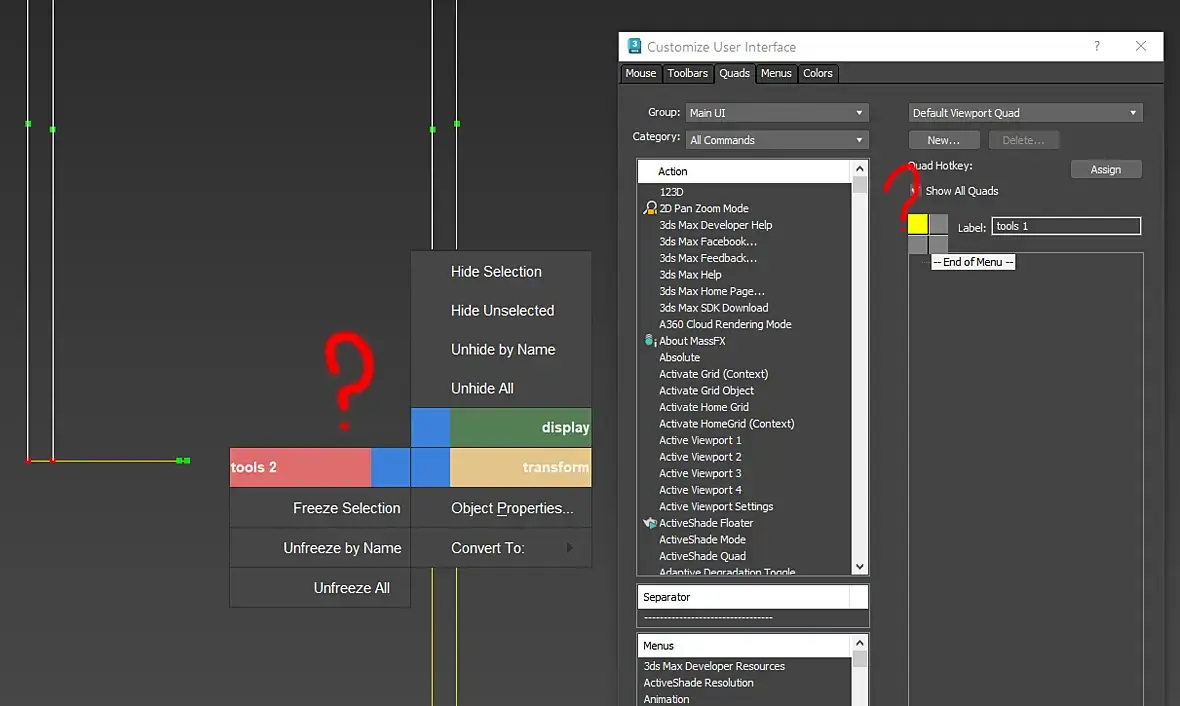This screenshot has height=706, width=1180.
Task: Click the green display quad header
Action: pos(520,428)
